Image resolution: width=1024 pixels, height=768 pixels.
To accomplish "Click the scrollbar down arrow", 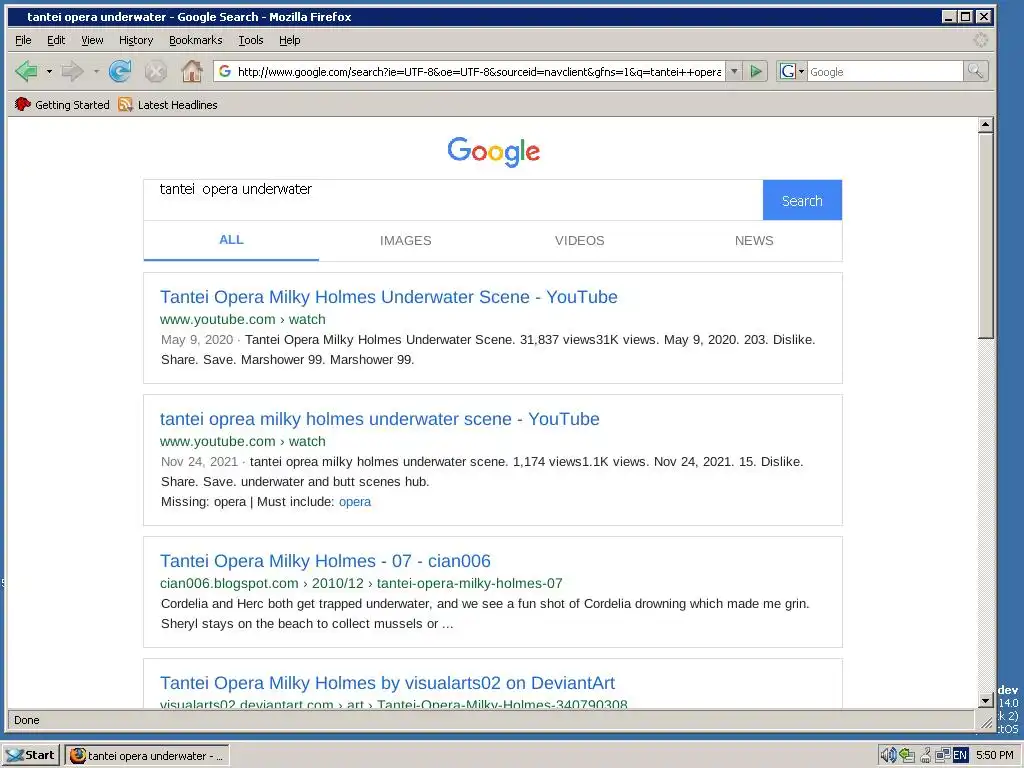I will click(x=985, y=701).
